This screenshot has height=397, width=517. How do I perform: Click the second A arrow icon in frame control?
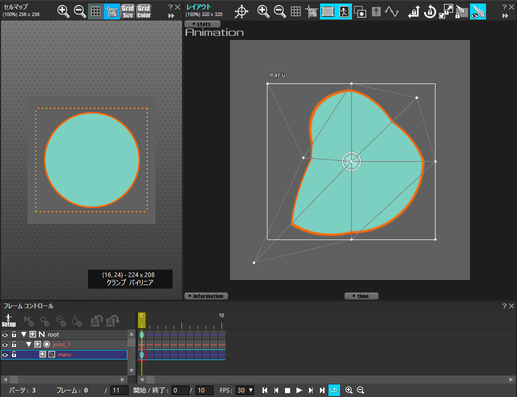(x=112, y=321)
